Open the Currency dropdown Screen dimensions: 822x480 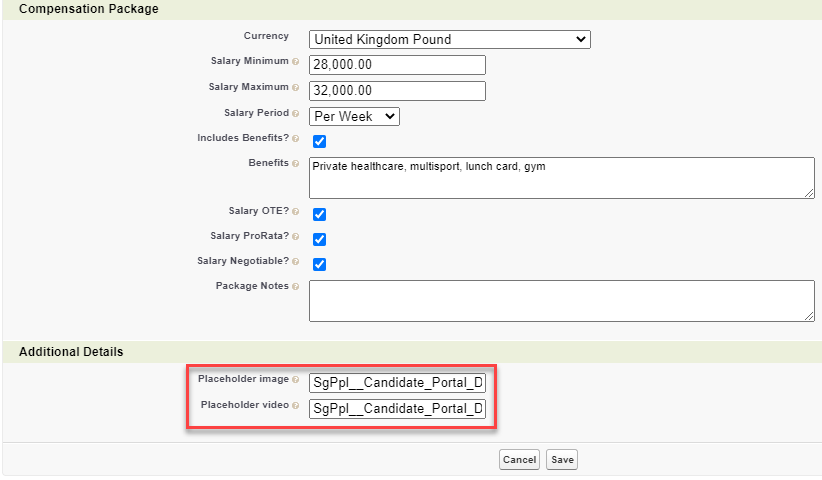(450, 39)
